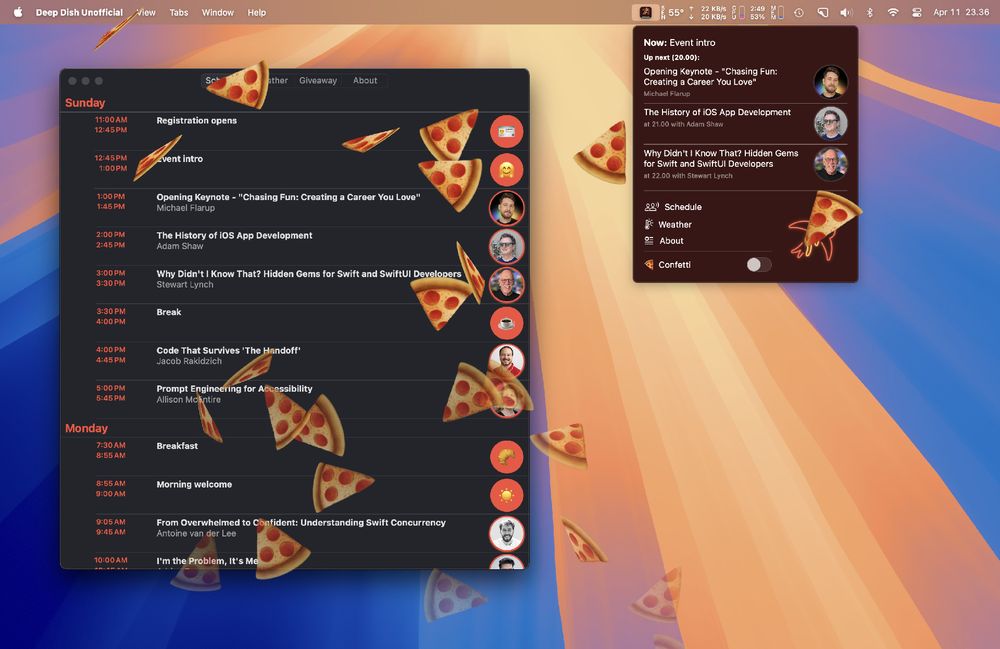The width and height of the screenshot is (1000, 649).
Task: Click the Weather icon in popup
Action: point(649,224)
